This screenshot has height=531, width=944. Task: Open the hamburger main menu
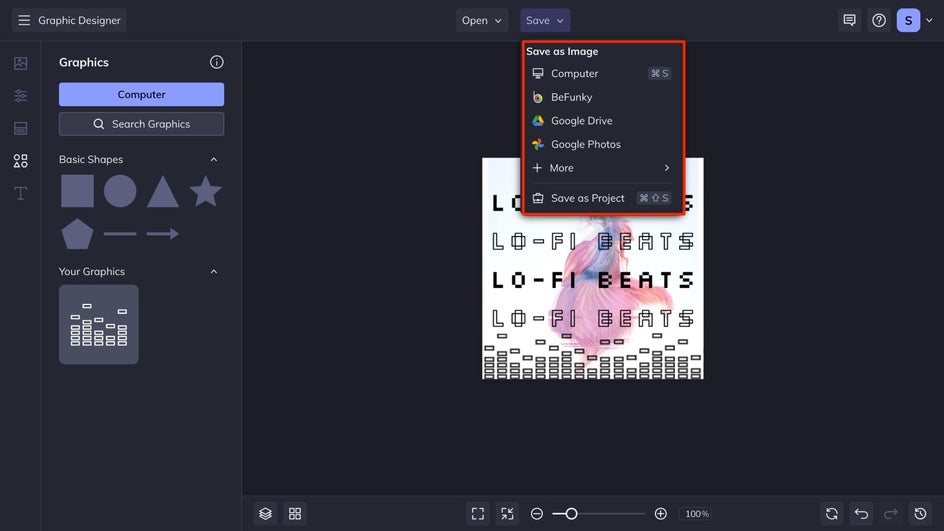(24, 20)
